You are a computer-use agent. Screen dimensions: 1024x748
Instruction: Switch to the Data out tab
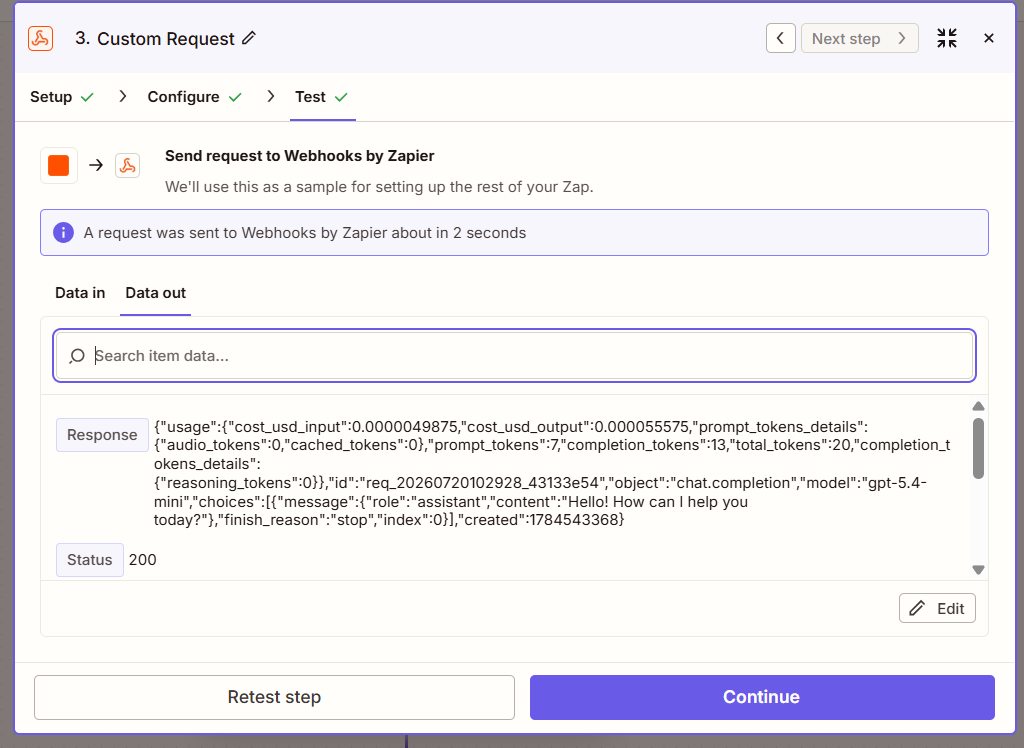[155, 293]
